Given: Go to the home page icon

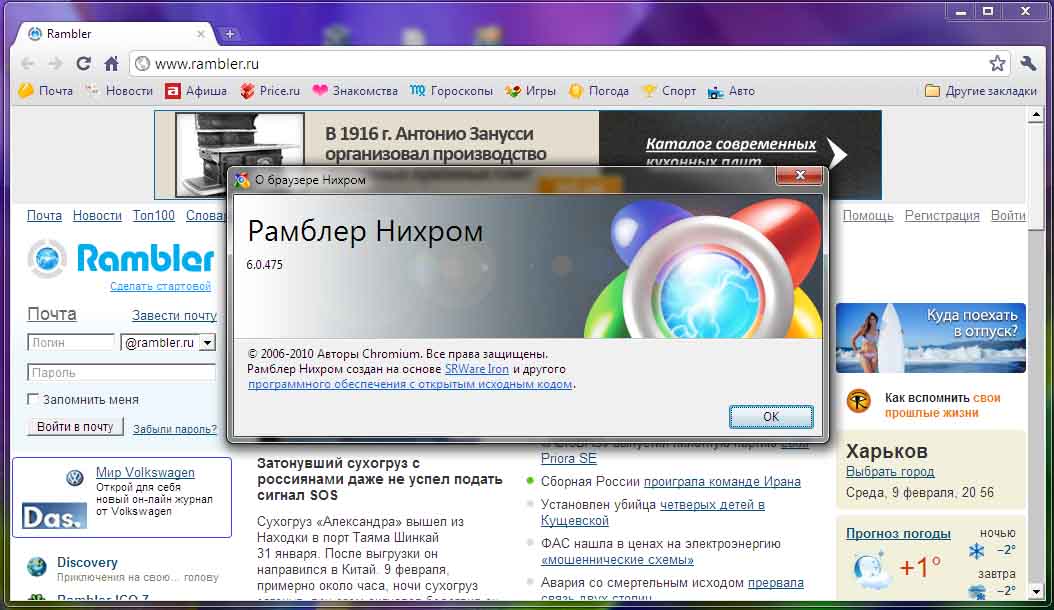Looking at the screenshot, I should [112, 64].
